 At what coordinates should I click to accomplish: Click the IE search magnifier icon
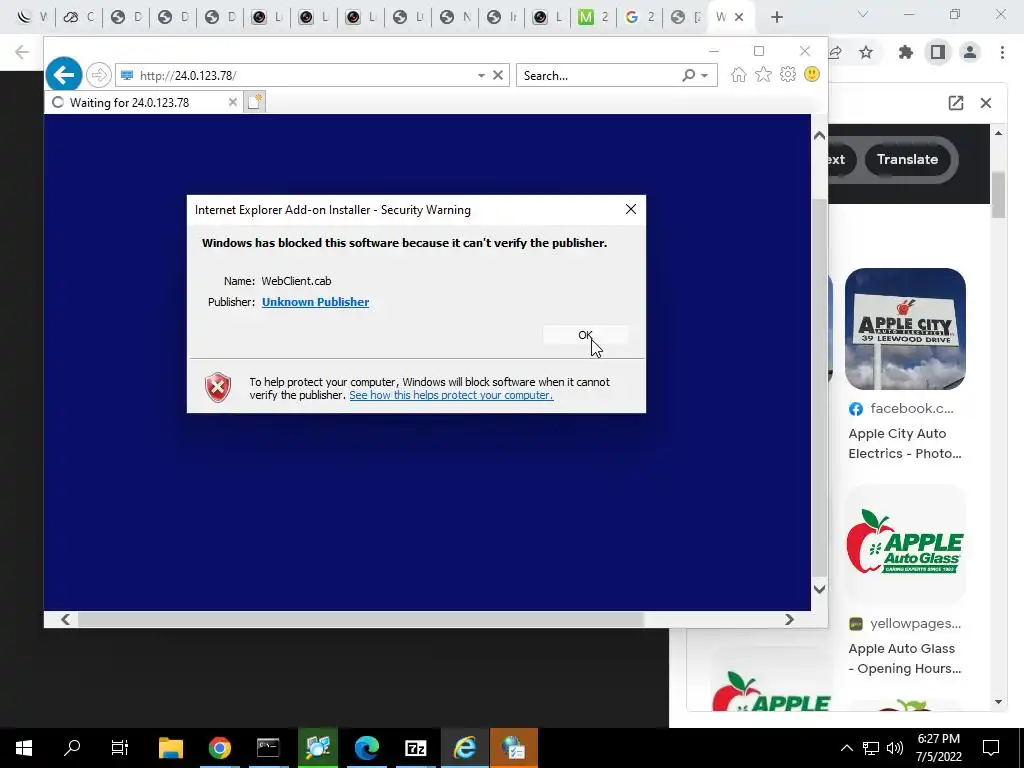pyautogui.click(x=688, y=75)
